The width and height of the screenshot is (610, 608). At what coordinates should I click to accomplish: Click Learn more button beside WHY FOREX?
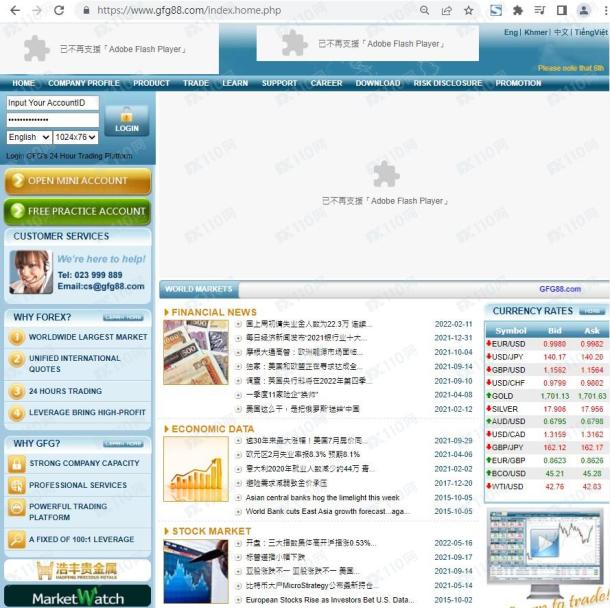123,318
